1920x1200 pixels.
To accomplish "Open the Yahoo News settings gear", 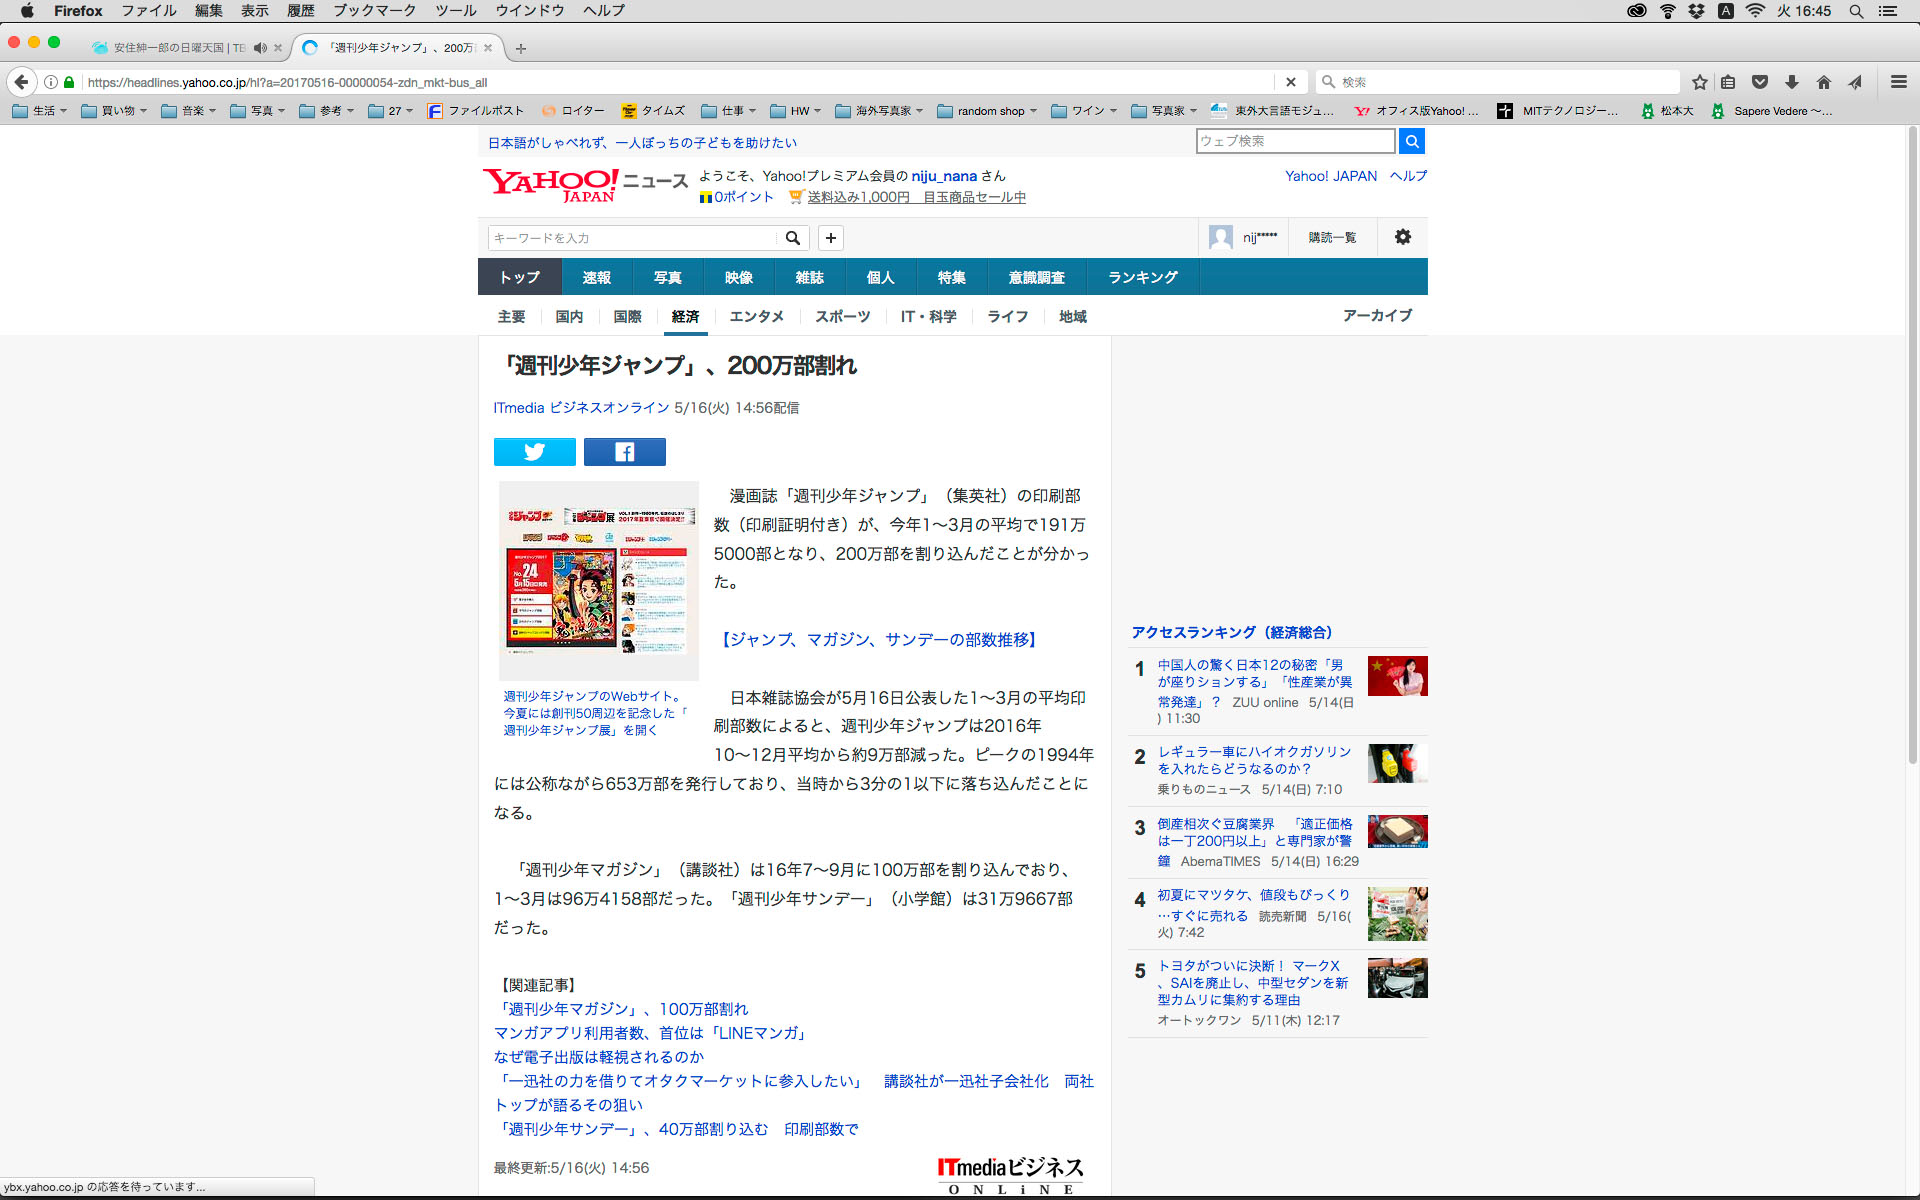I will [1402, 237].
